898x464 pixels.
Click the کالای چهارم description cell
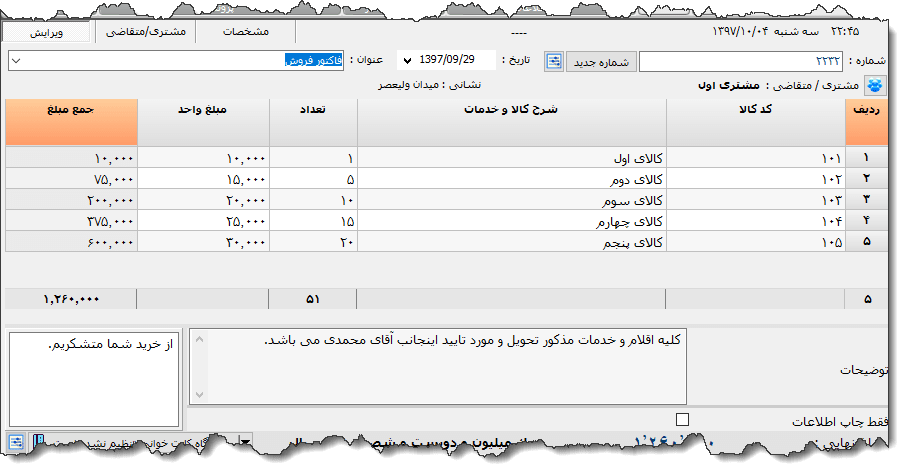click(512, 221)
